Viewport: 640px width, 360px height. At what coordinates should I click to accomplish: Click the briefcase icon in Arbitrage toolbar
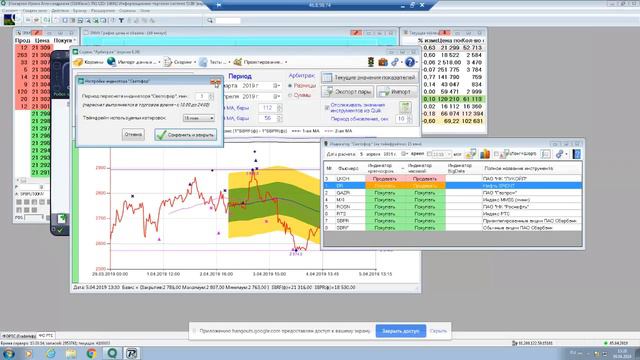(383, 62)
